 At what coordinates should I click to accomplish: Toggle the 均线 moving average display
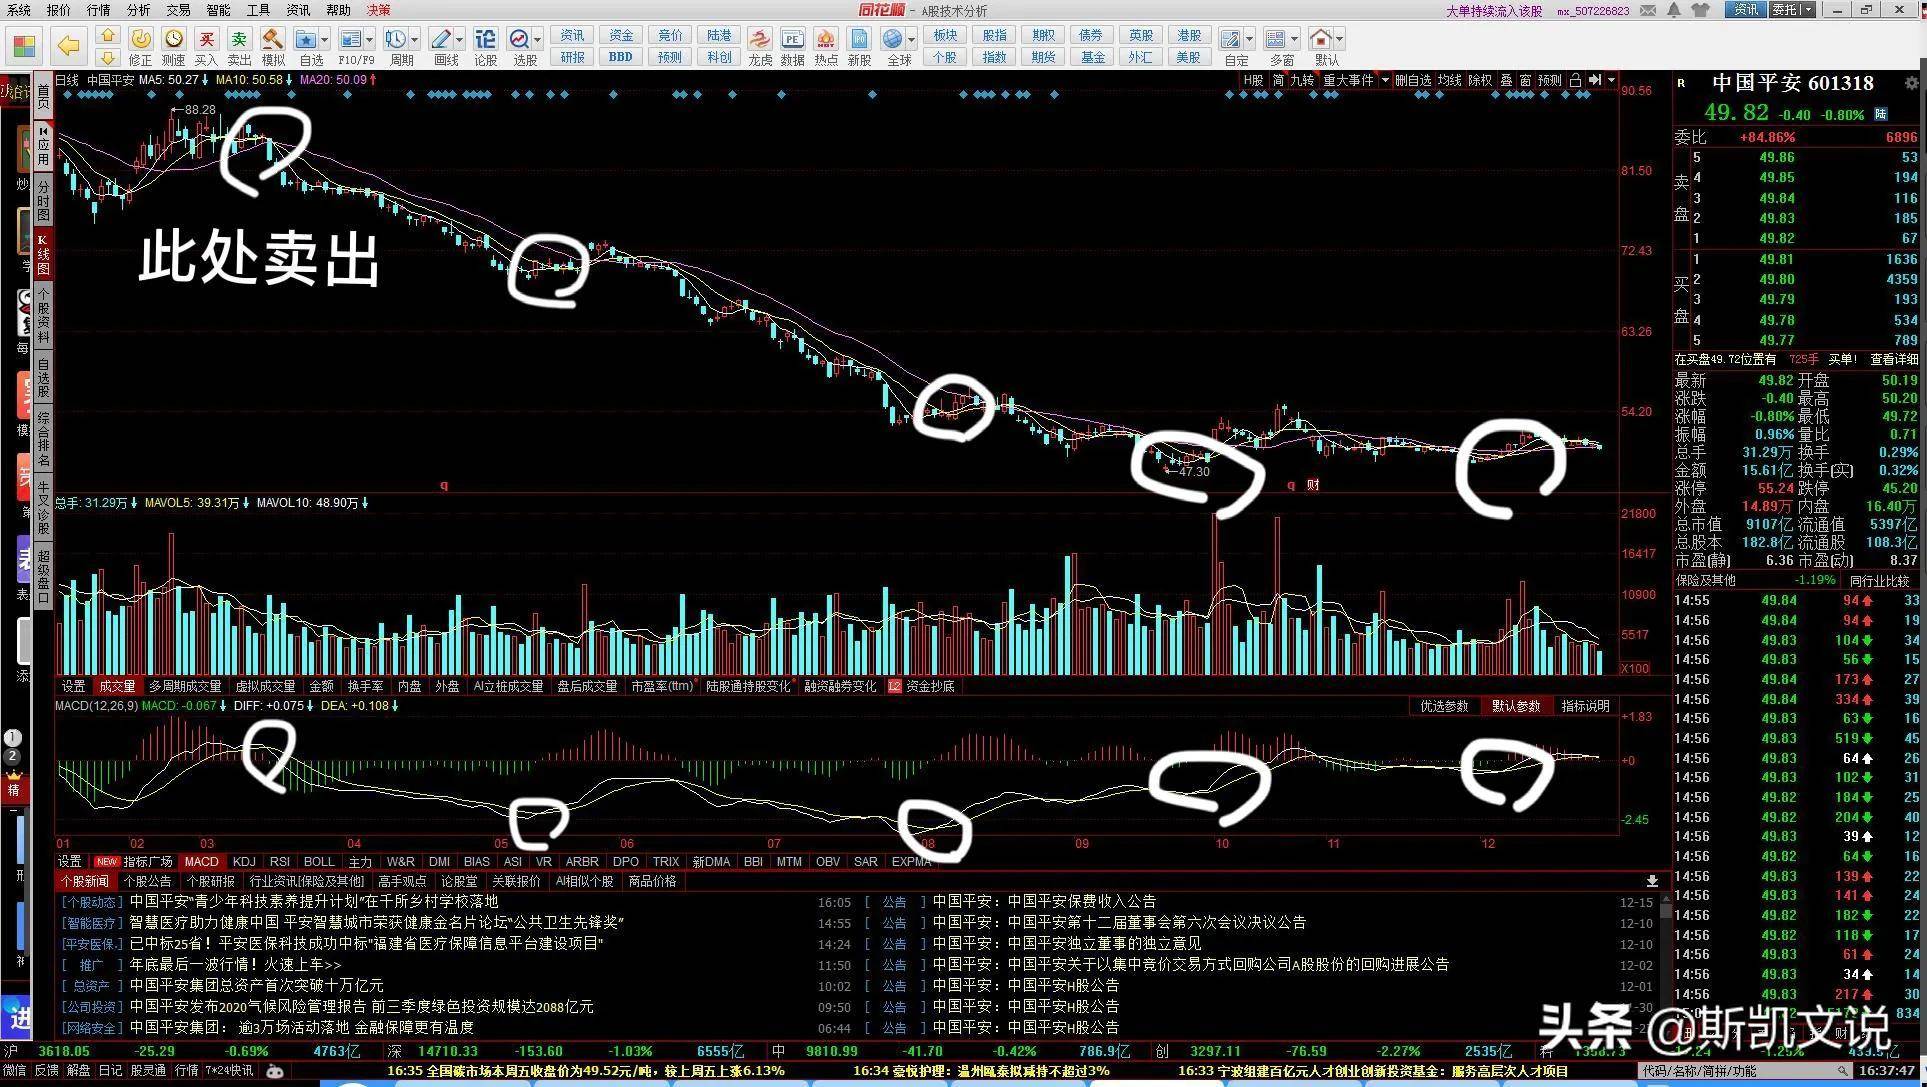click(x=1450, y=80)
